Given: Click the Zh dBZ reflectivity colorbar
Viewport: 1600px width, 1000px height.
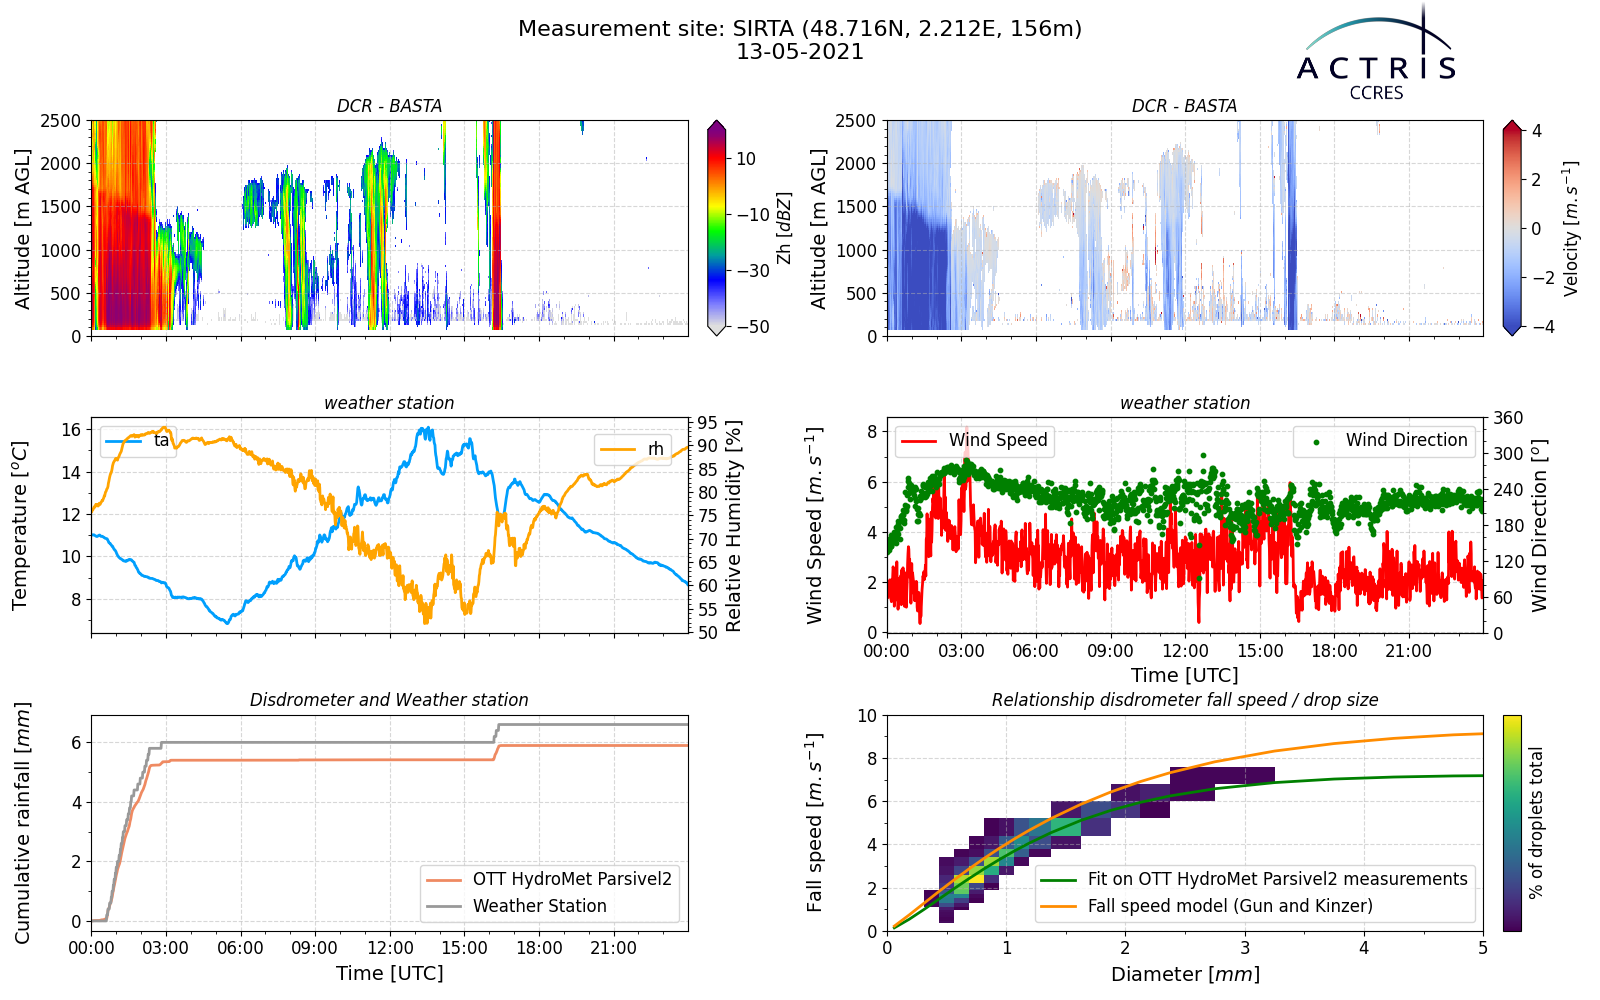Looking at the screenshot, I should tap(716, 228).
